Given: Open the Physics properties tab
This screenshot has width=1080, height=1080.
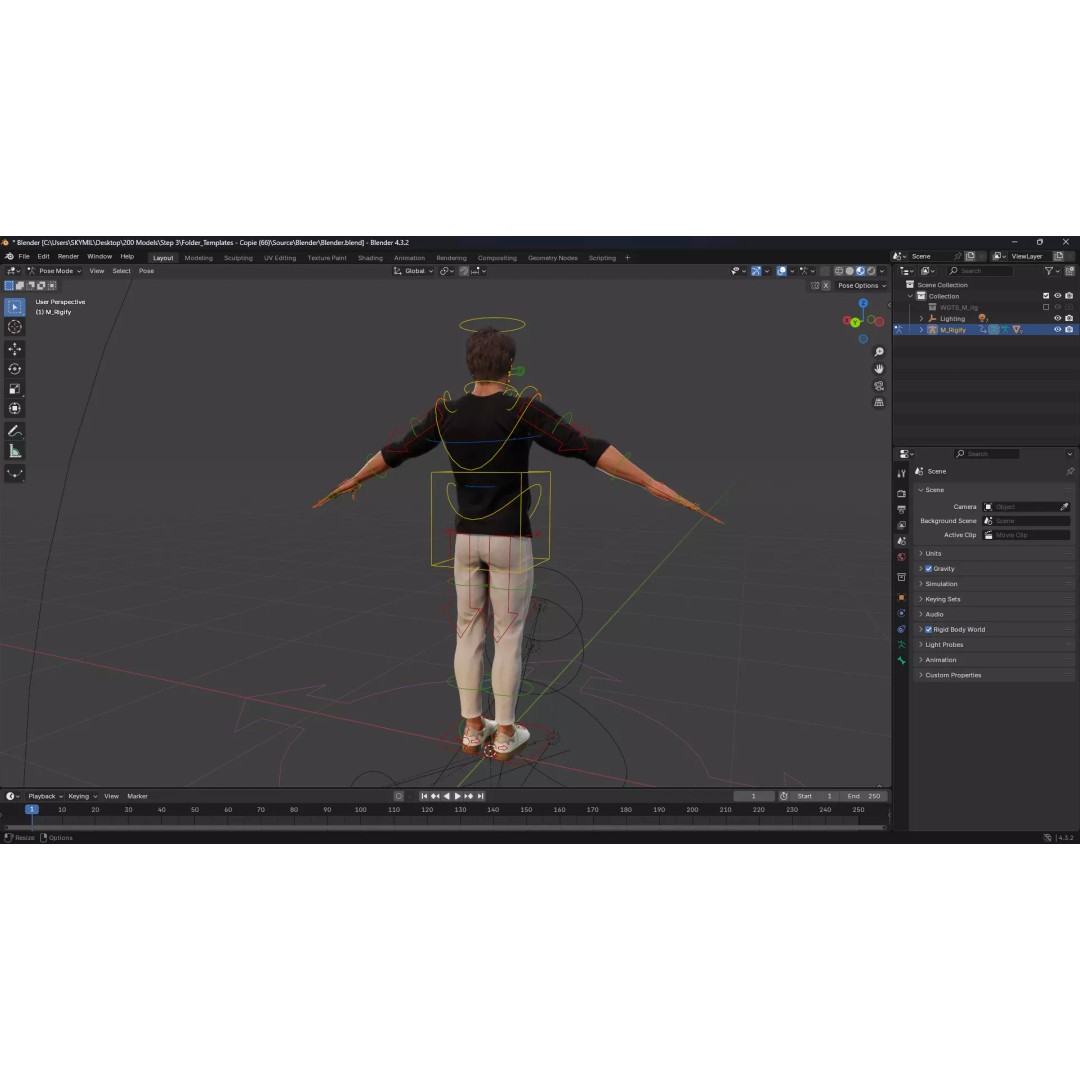Looking at the screenshot, I should tap(901, 613).
